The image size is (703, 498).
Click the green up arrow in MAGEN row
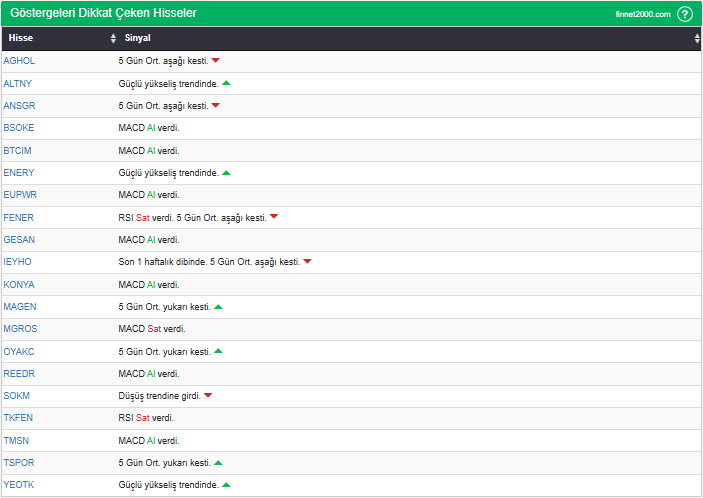click(218, 307)
